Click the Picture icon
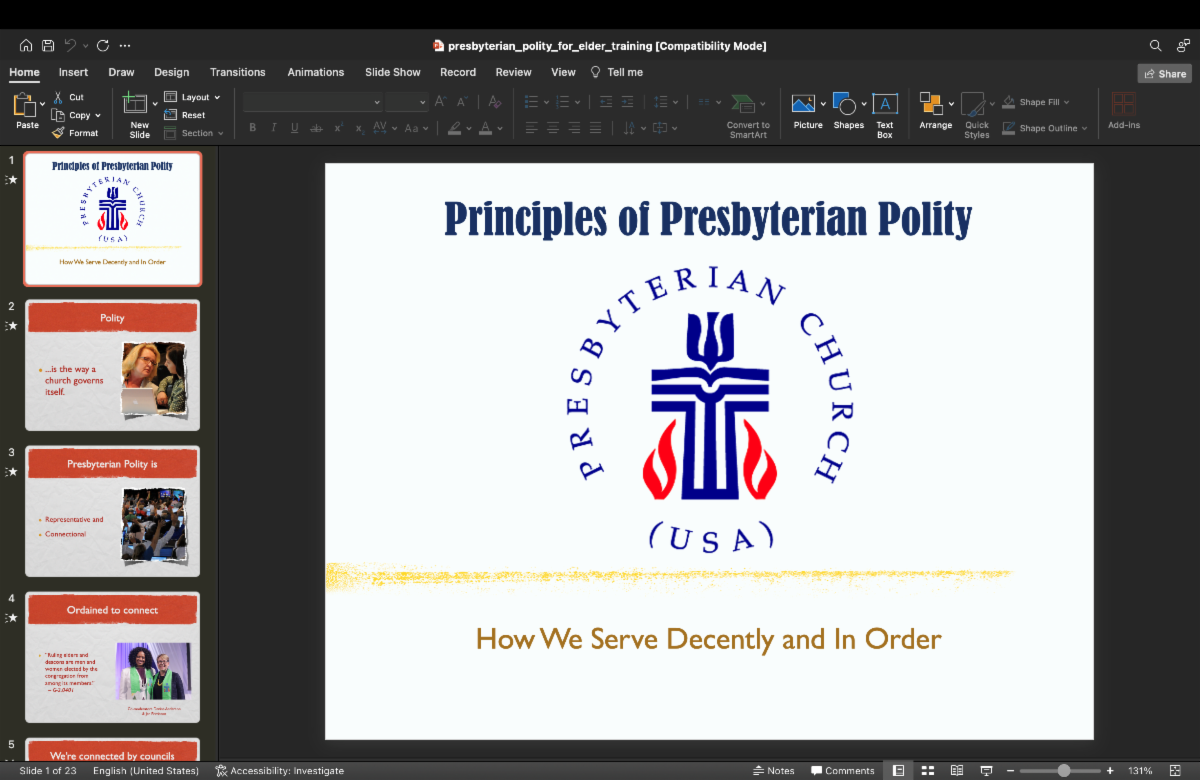Viewport: 1200px width, 780px height. click(x=803, y=104)
